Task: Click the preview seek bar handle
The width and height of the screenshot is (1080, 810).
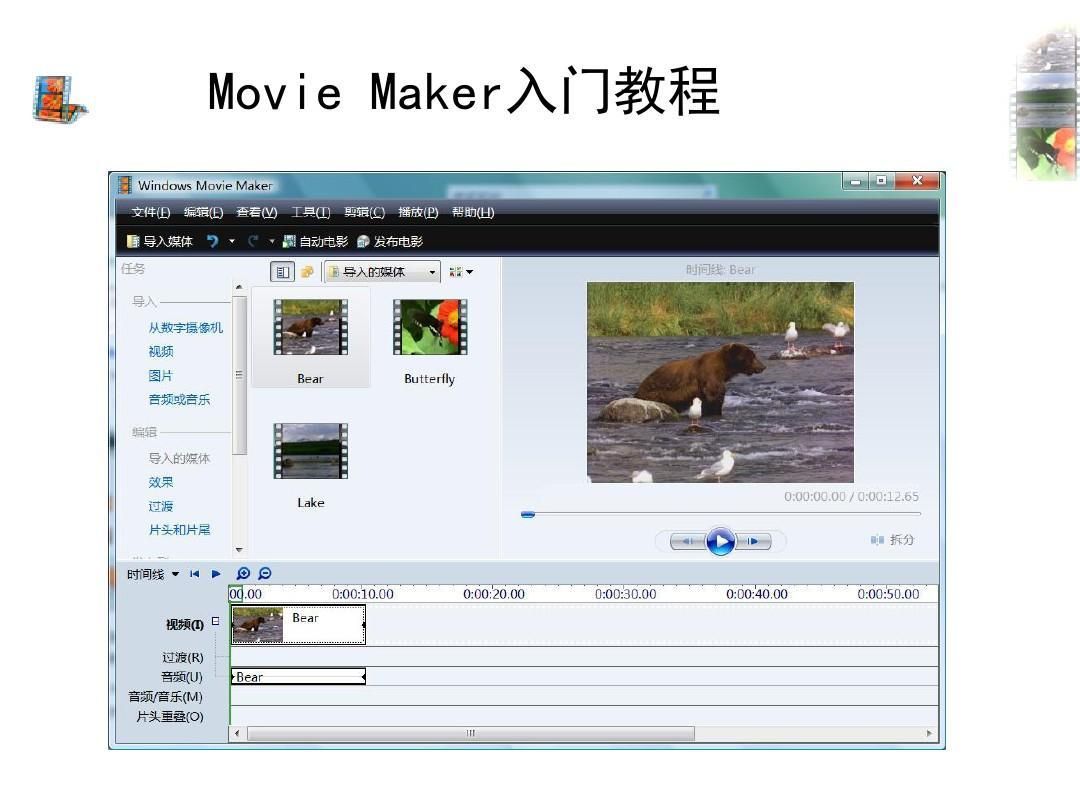Action: click(528, 514)
